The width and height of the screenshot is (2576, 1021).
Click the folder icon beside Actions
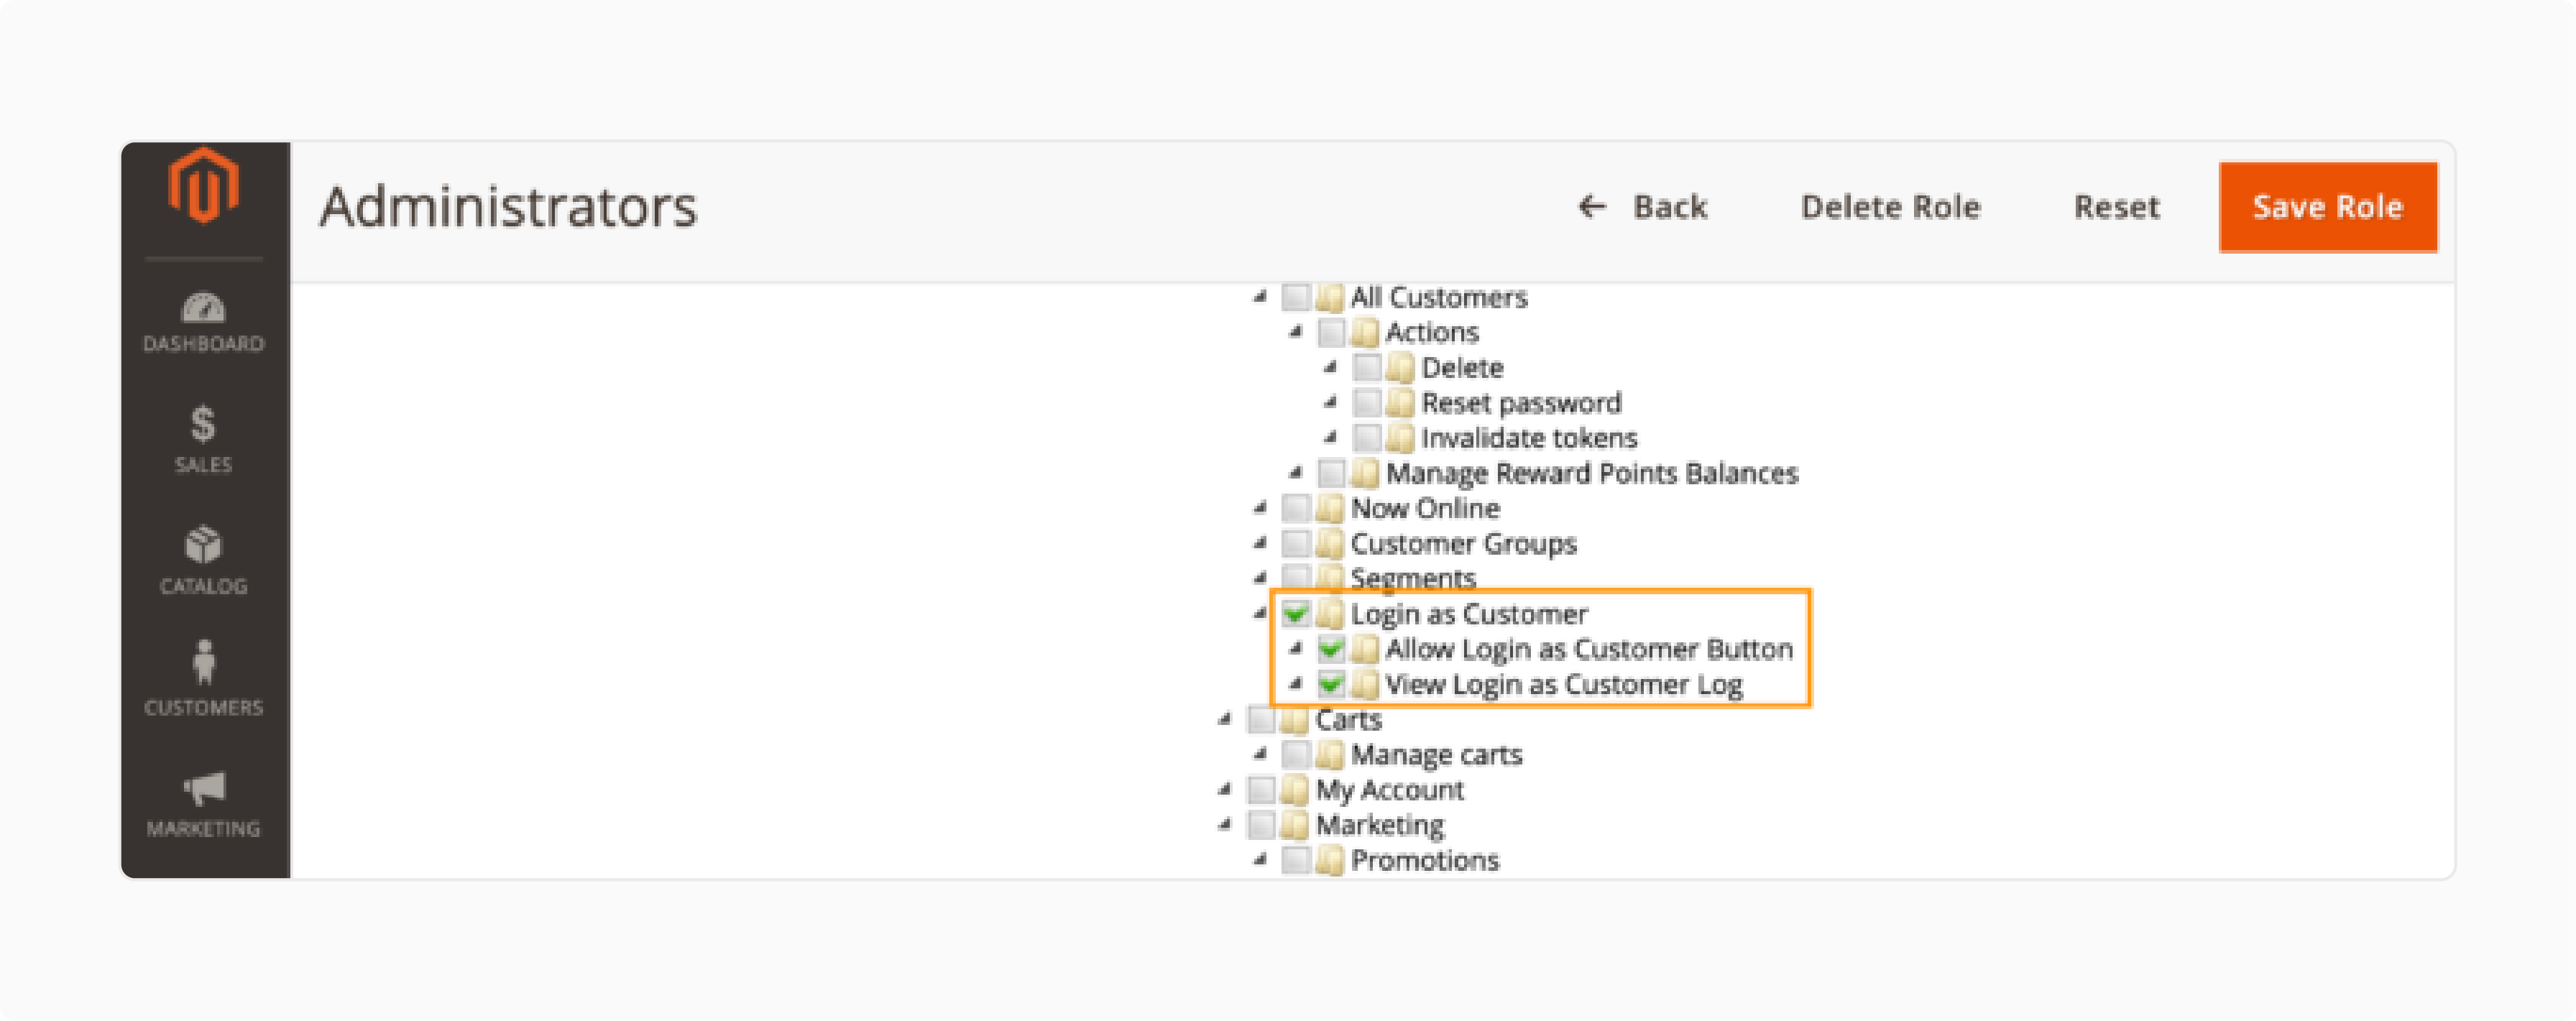point(1365,333)
